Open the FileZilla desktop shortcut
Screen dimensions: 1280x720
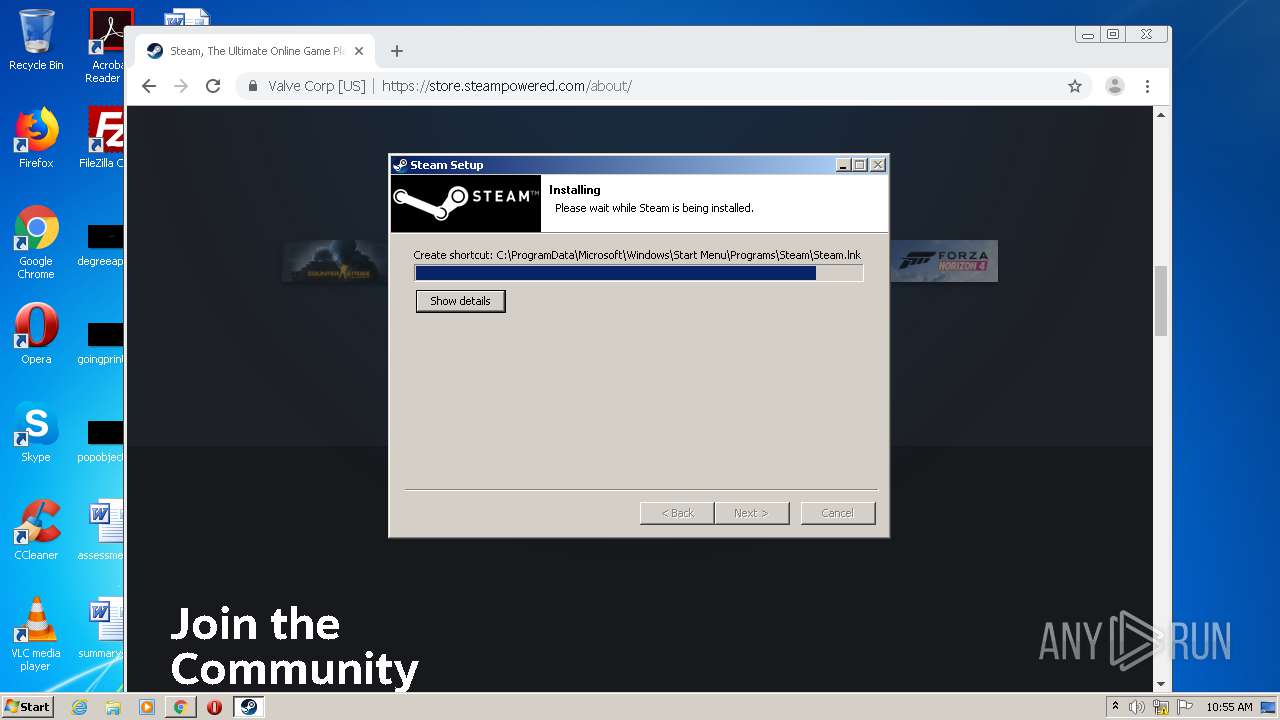[x=102, y=138]
